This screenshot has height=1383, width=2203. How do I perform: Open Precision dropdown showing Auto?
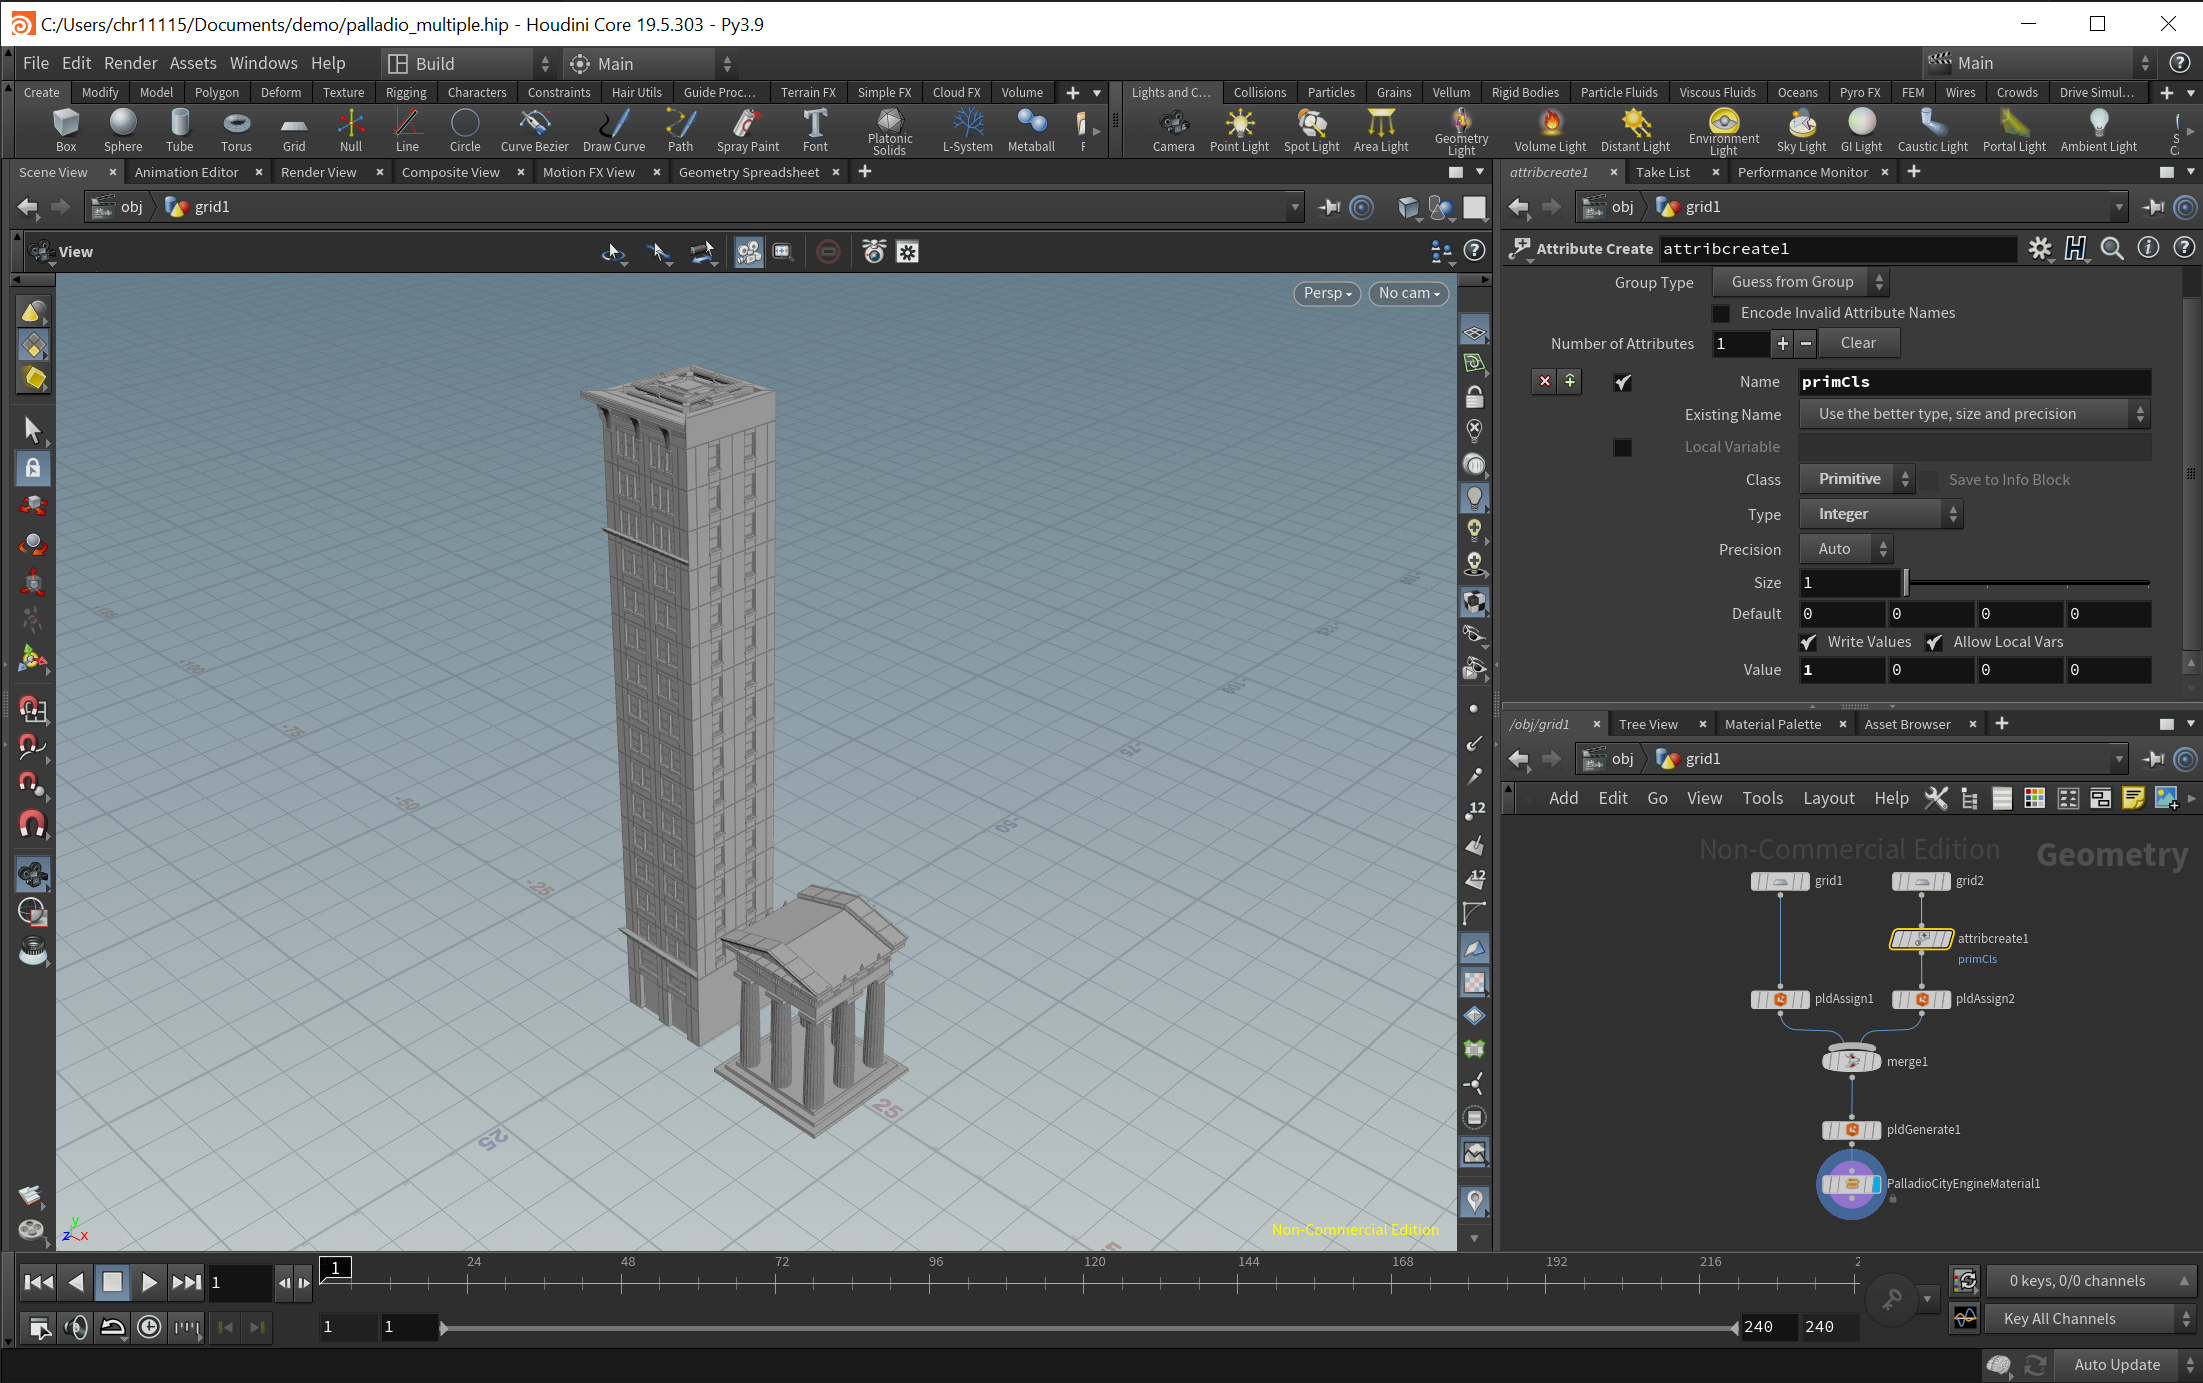[x=1846, y=549]
